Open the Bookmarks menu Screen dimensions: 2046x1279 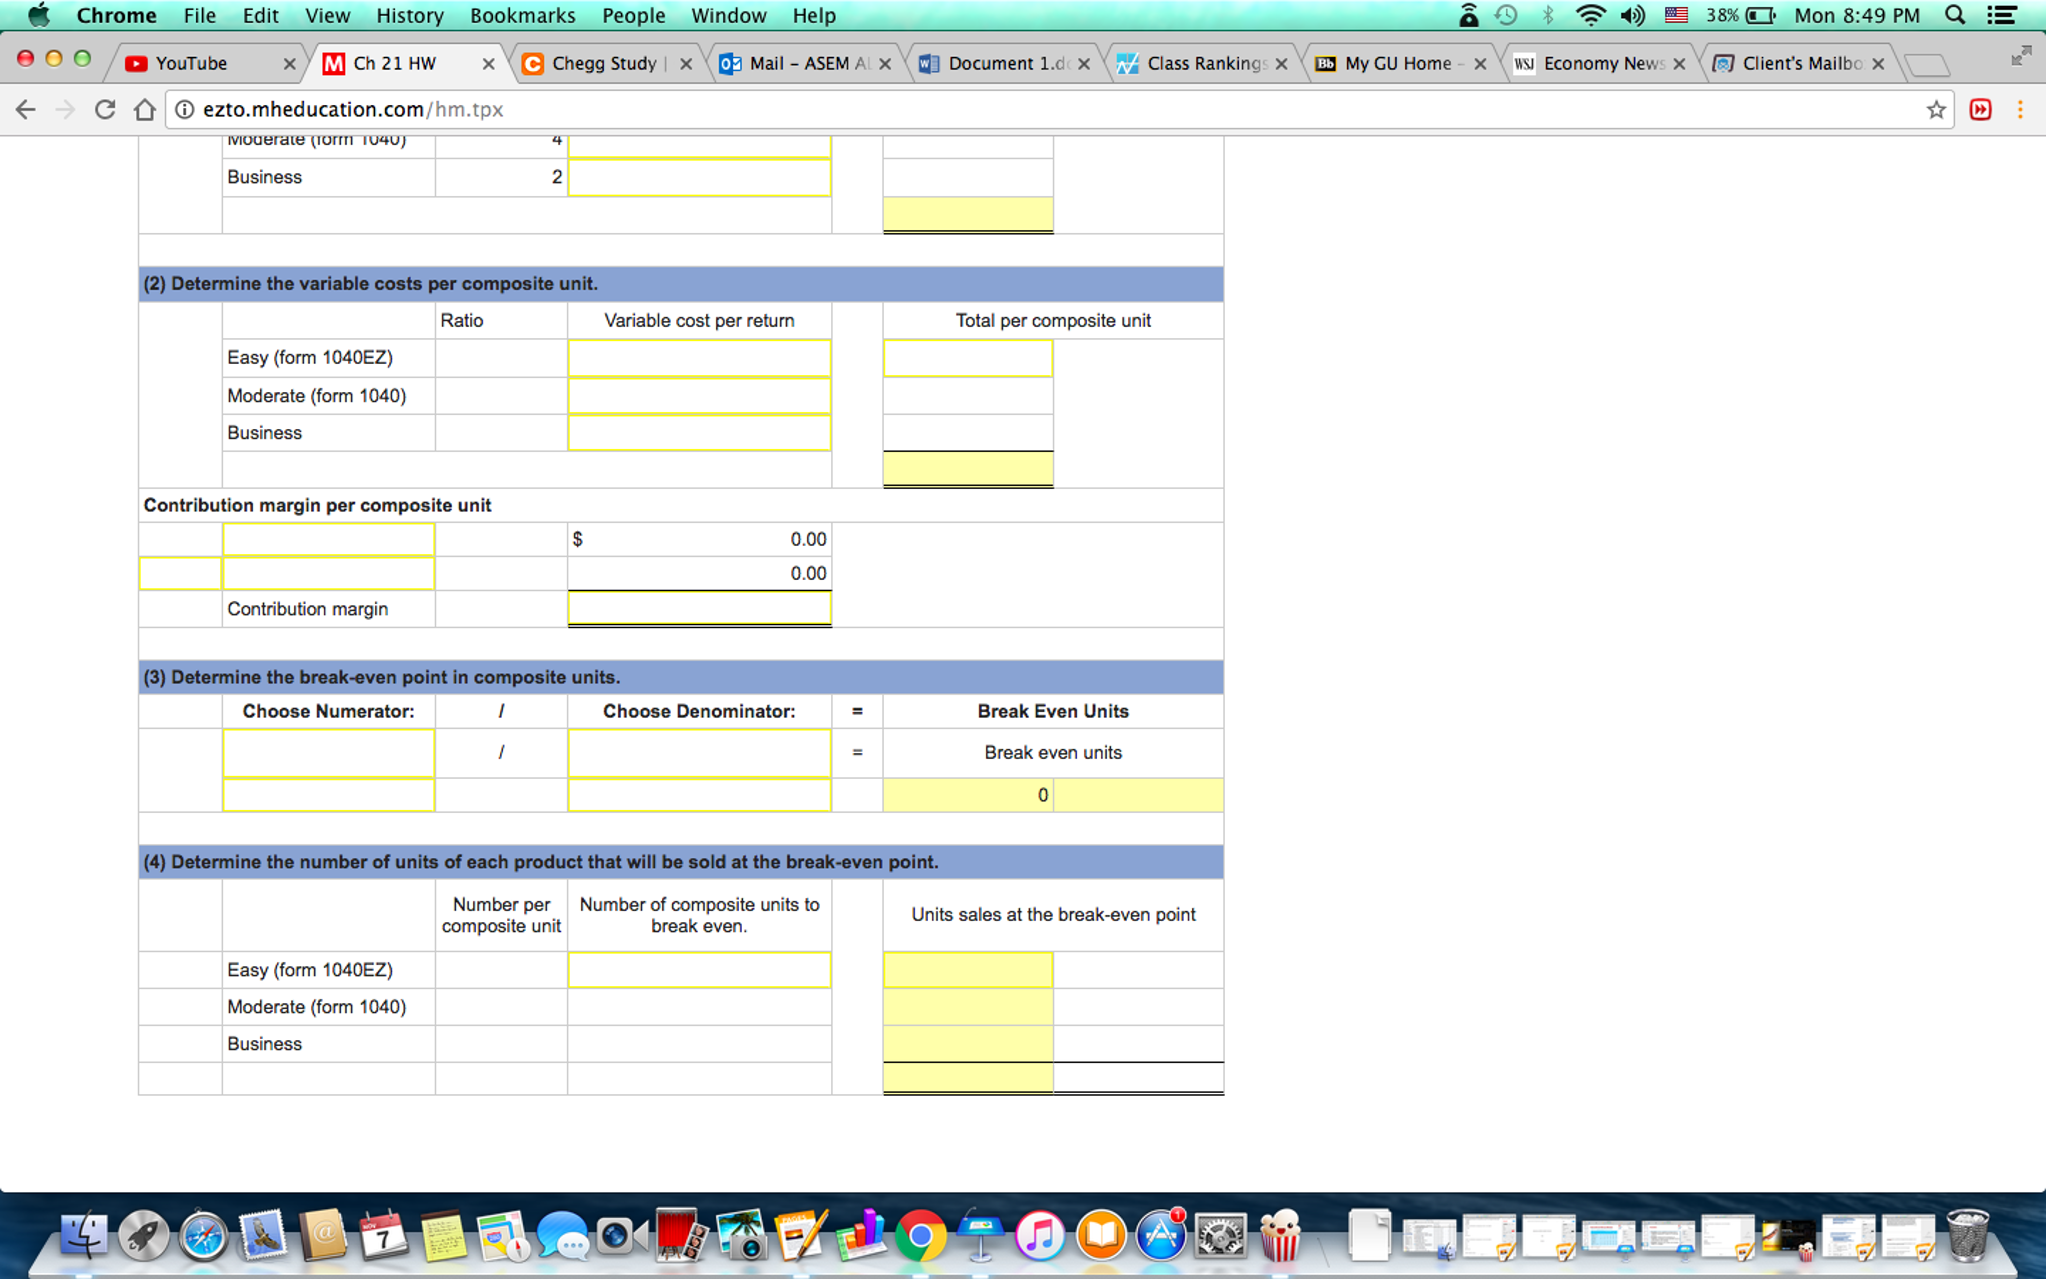click(522, 15)
